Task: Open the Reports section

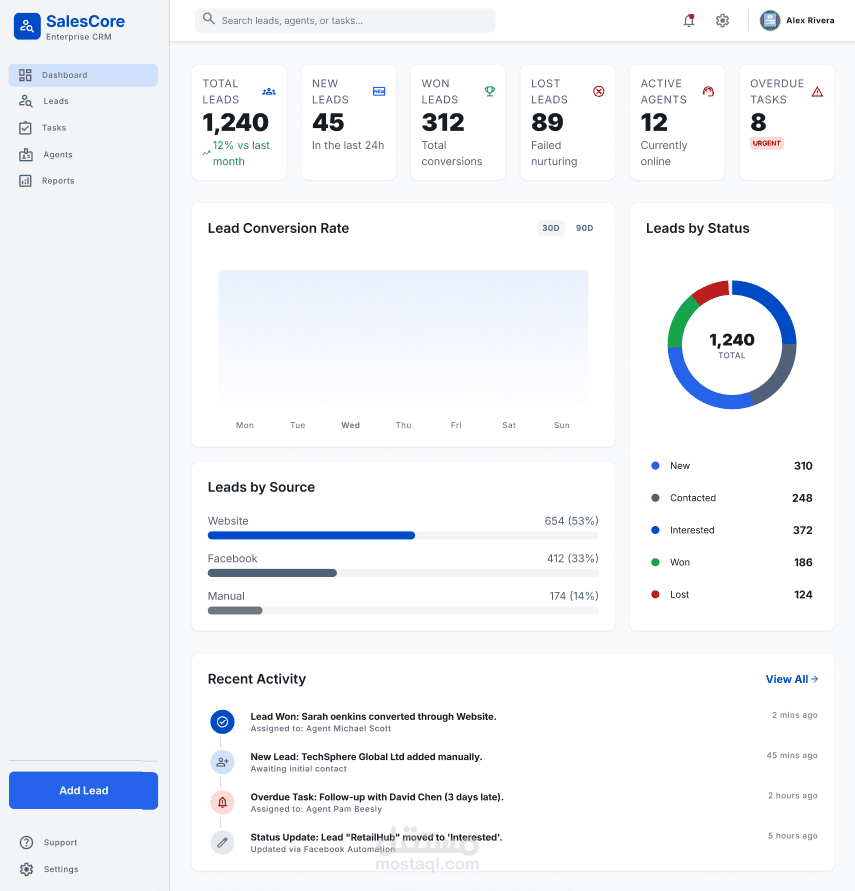Action: click(x=83, y=181)
